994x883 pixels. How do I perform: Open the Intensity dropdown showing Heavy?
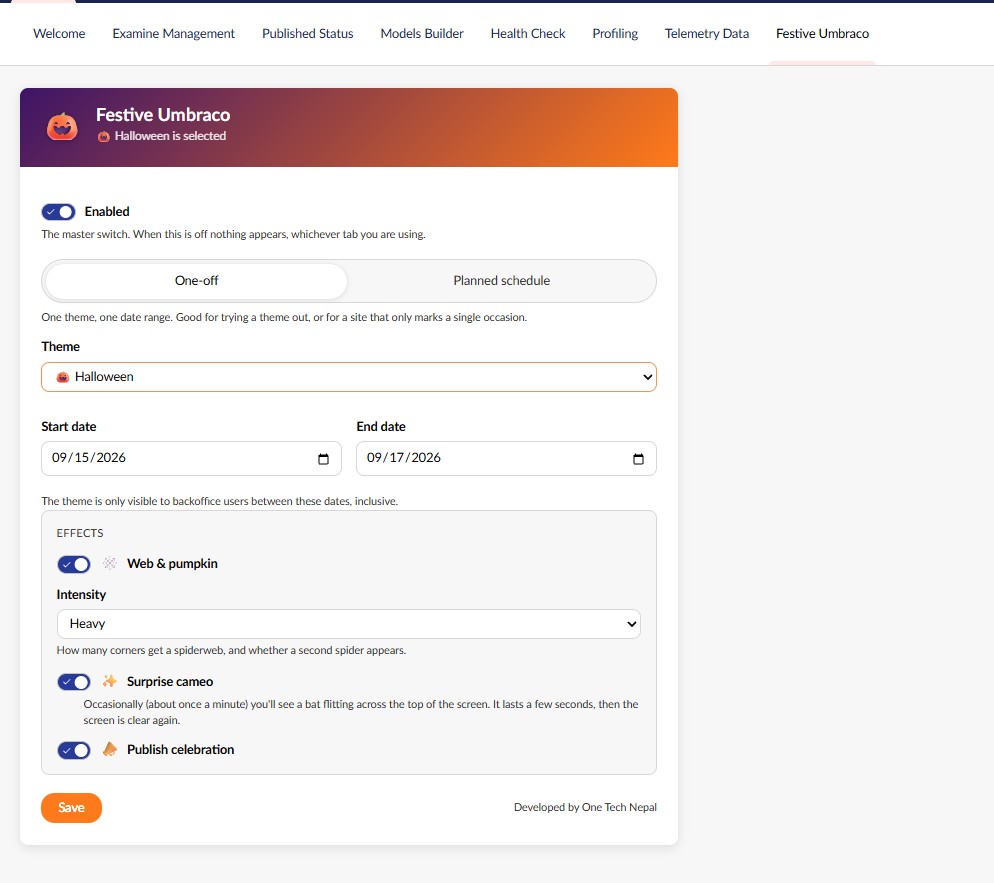349,624
